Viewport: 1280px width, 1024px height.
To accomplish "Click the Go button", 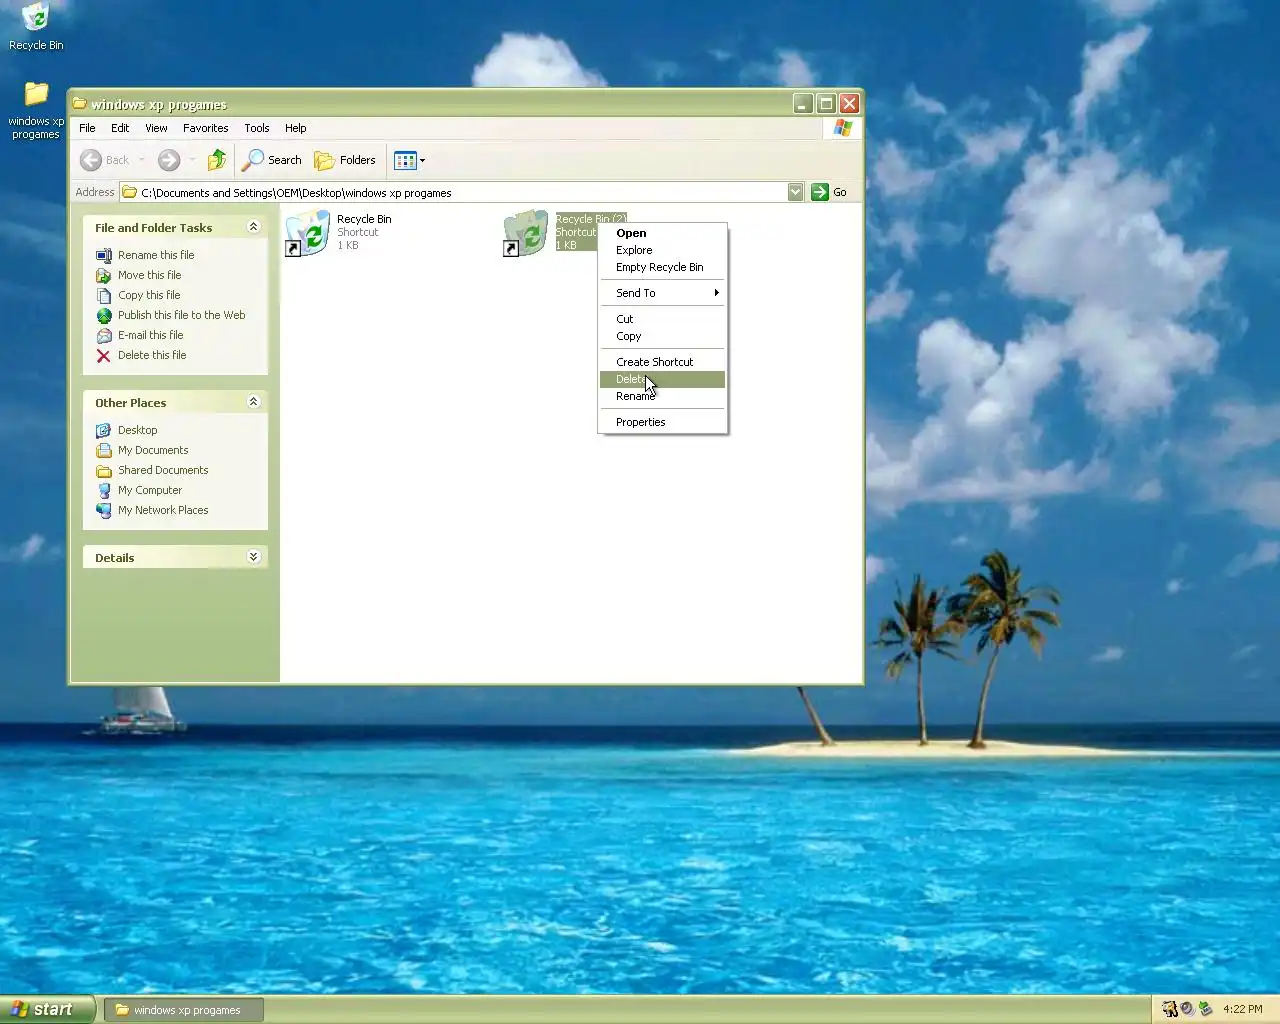I will [829, 192].
